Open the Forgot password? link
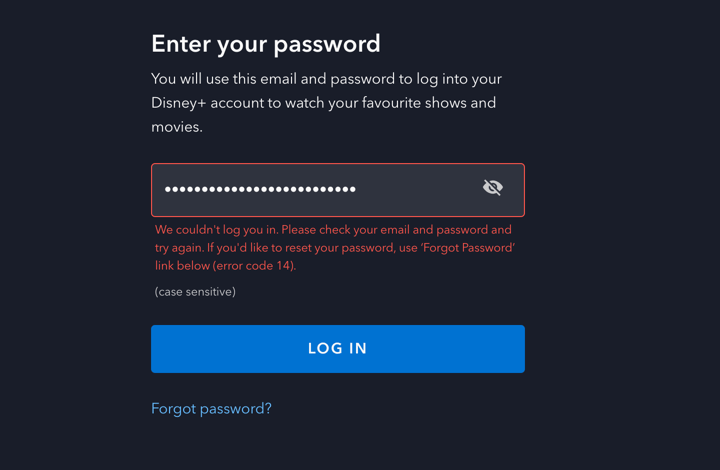The width and height of the screenshot is (720, 470). (x=211, y=408)
